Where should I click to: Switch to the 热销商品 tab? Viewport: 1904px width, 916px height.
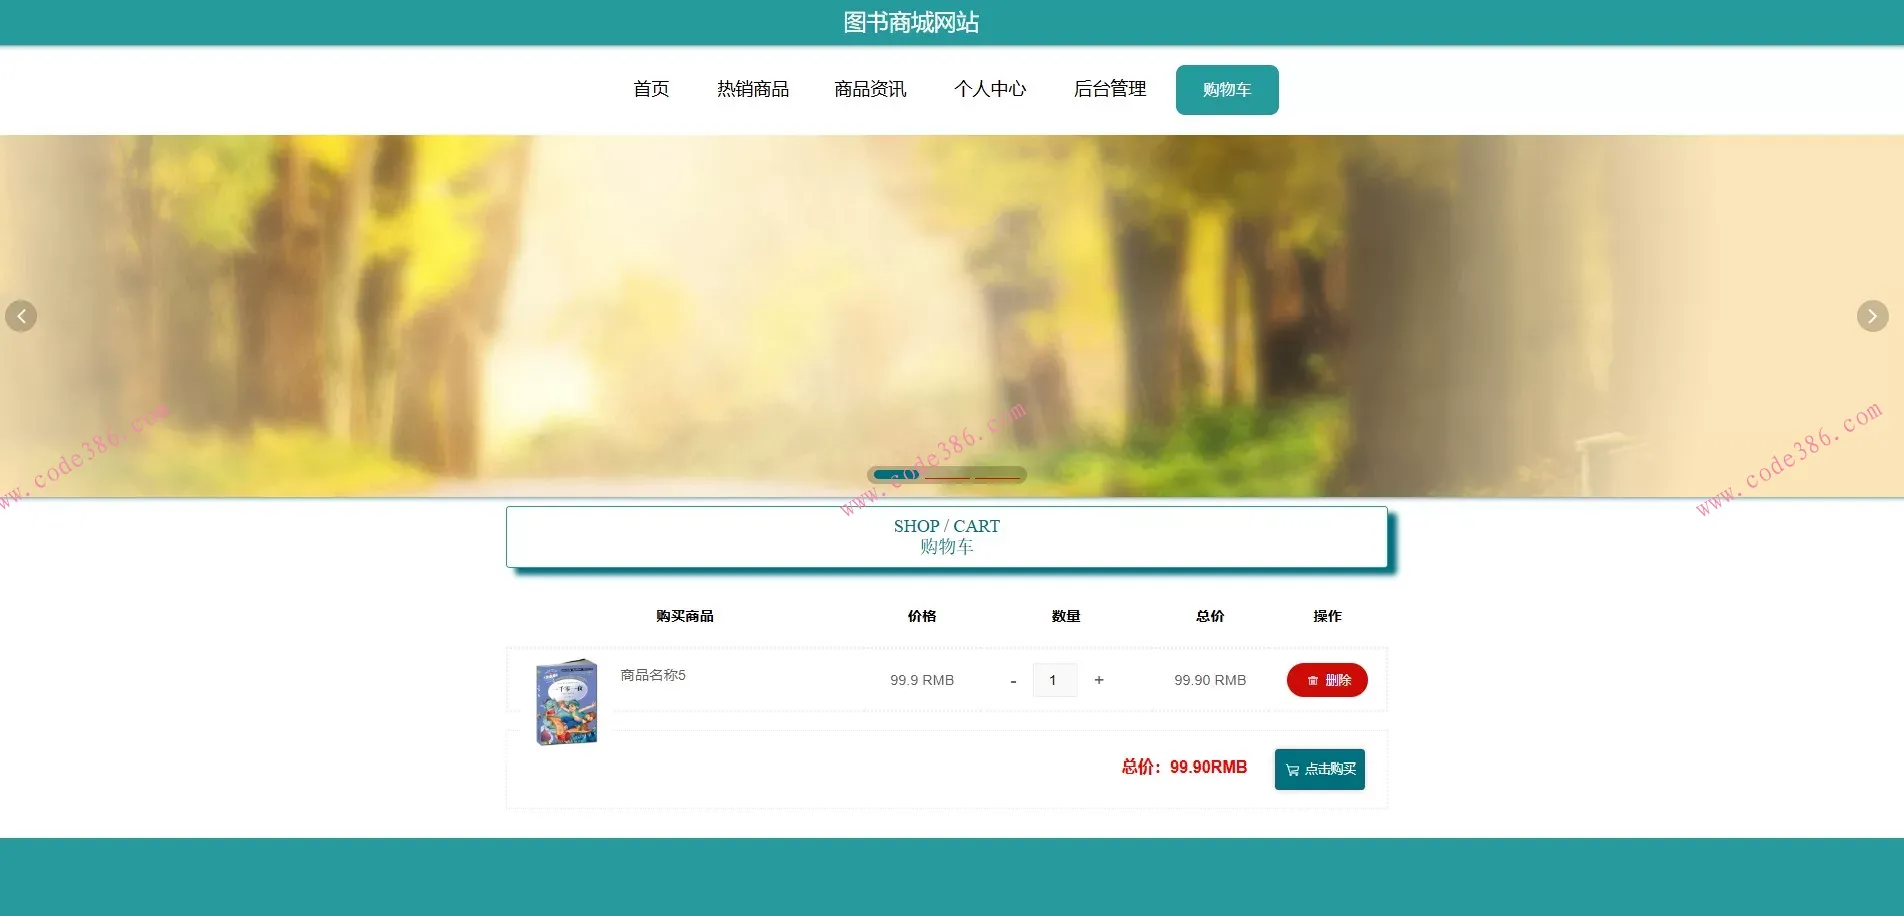pyautogui.click(x=752, y=89)
